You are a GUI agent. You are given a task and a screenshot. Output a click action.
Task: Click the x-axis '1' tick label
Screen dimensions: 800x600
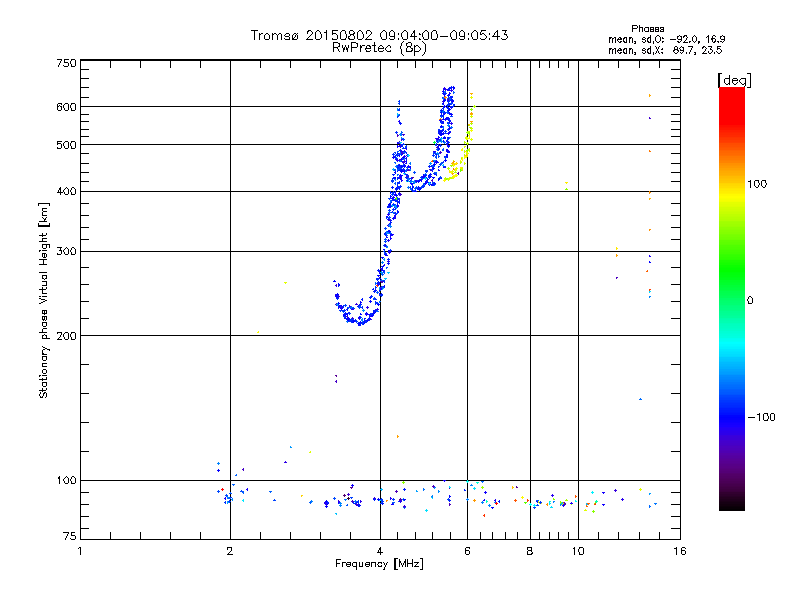click(80, 551)
